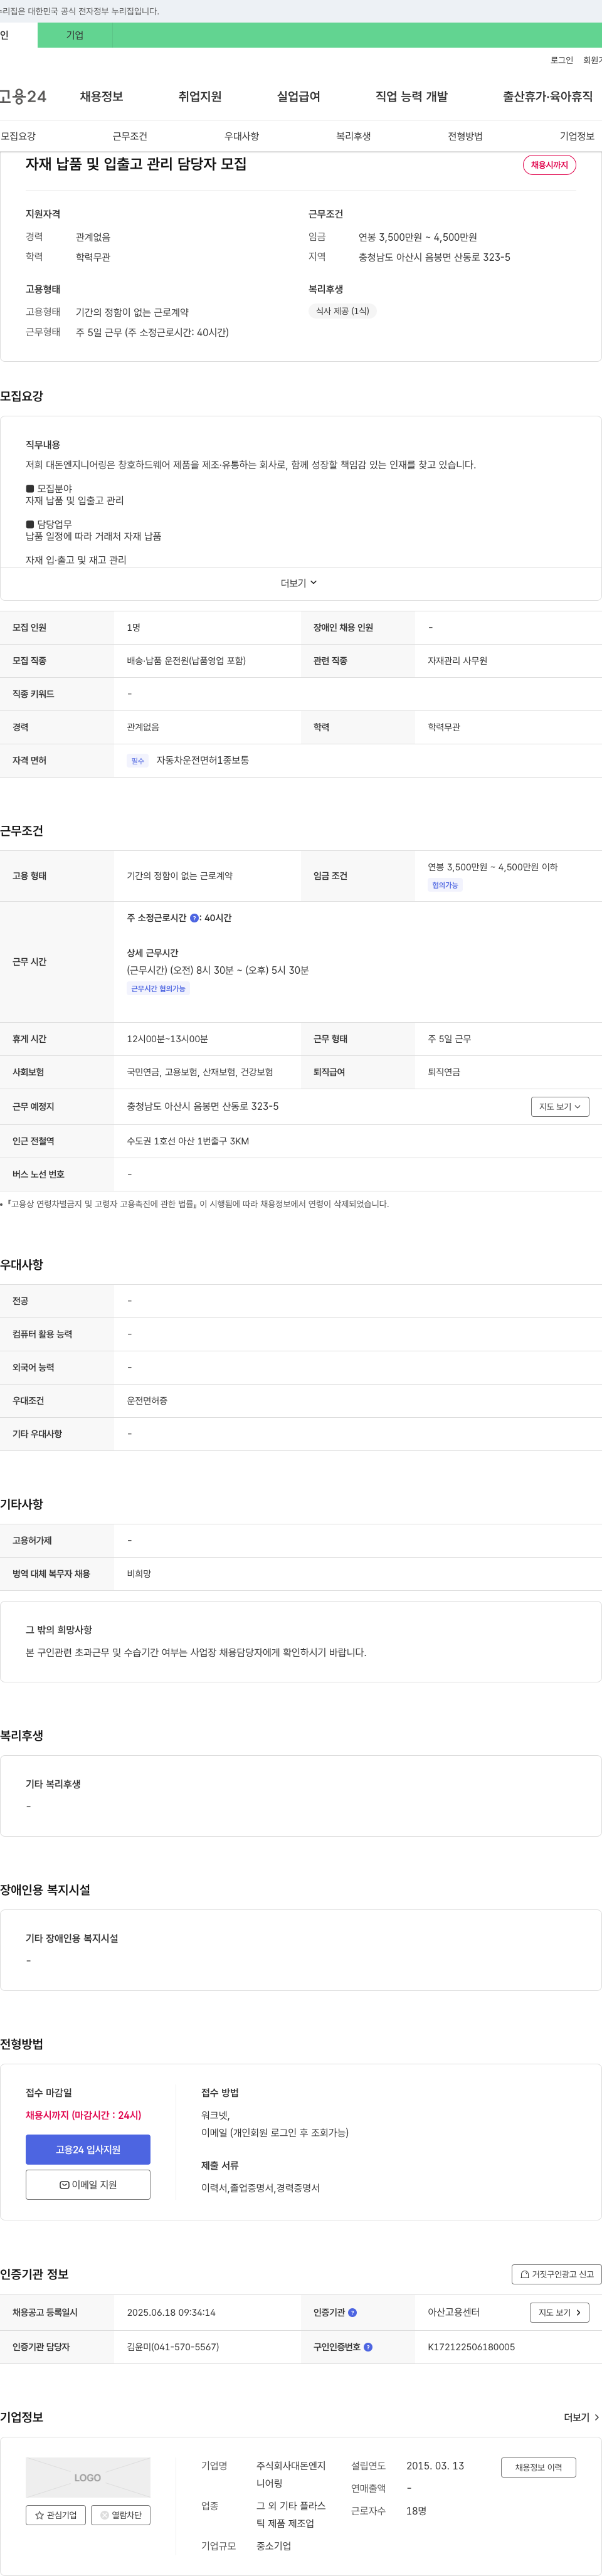
Task: Jump to 근무조건 section tab
Action: pos(130,136)
